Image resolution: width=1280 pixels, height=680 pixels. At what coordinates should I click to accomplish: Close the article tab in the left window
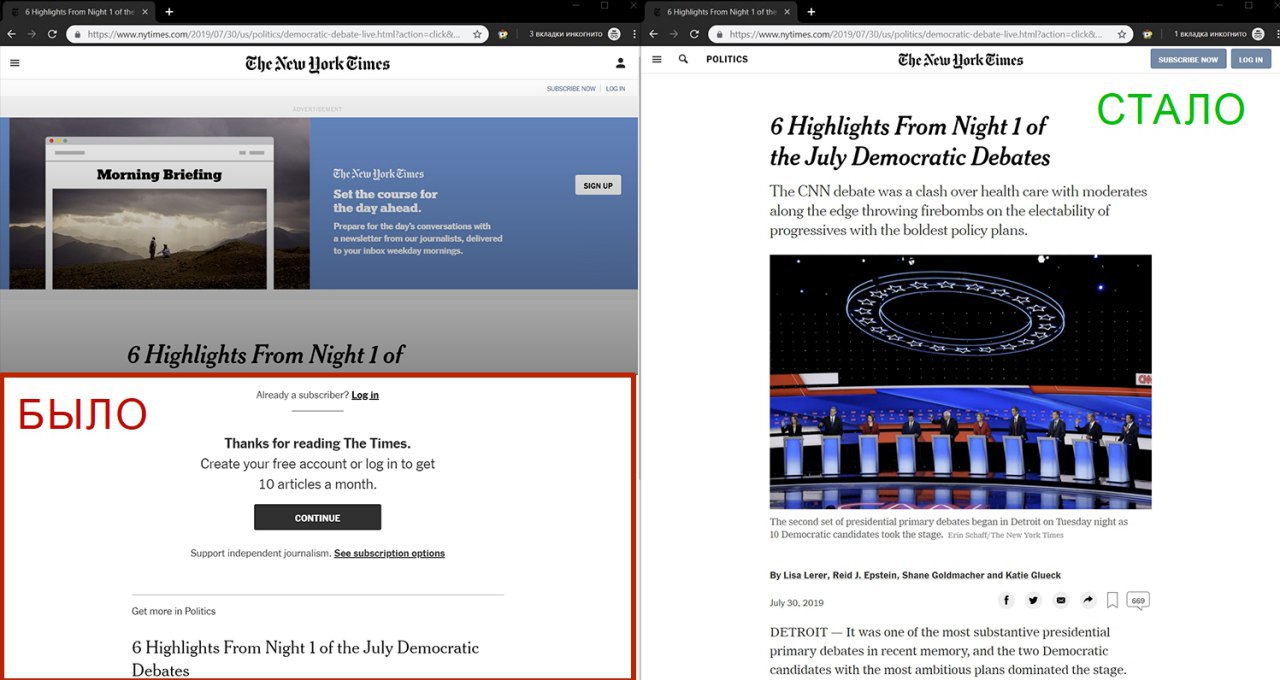point(146,12)
